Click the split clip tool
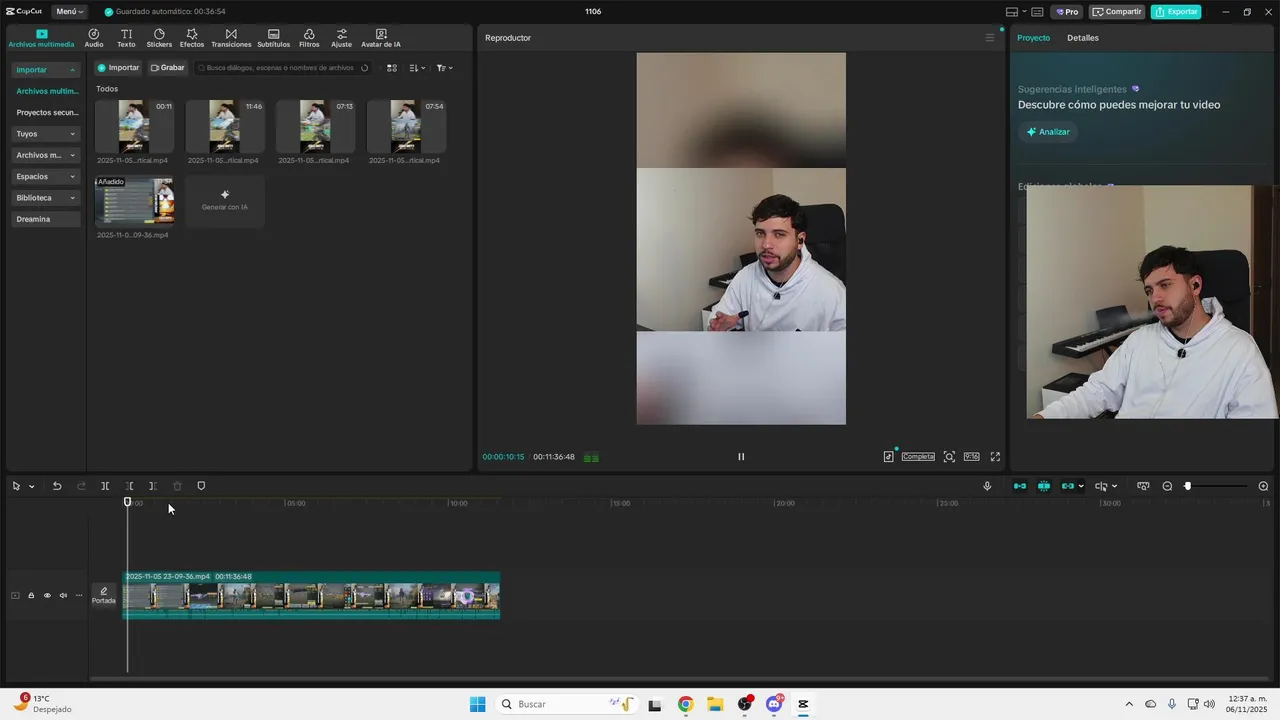Screen dimensions: 1280x720 coord(105,486)
